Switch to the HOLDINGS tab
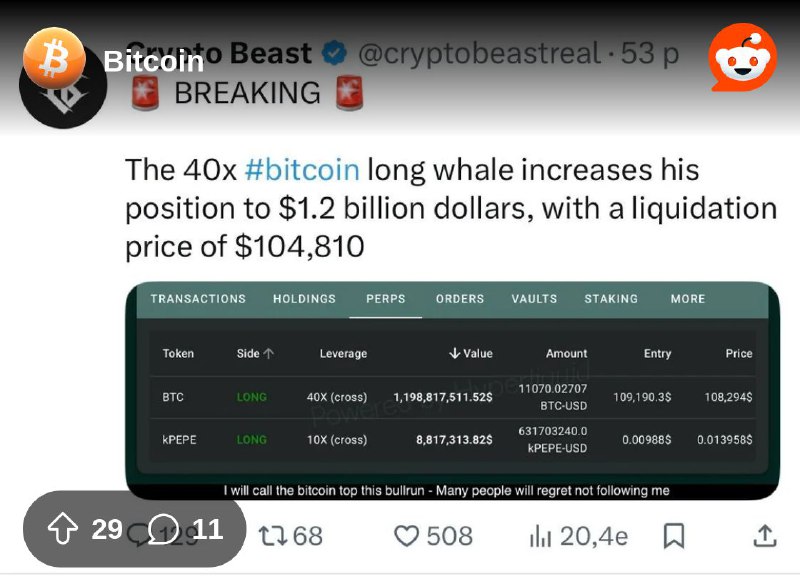Image resolution: width=800 pixels, height=579 pixels. pos(305,299)
